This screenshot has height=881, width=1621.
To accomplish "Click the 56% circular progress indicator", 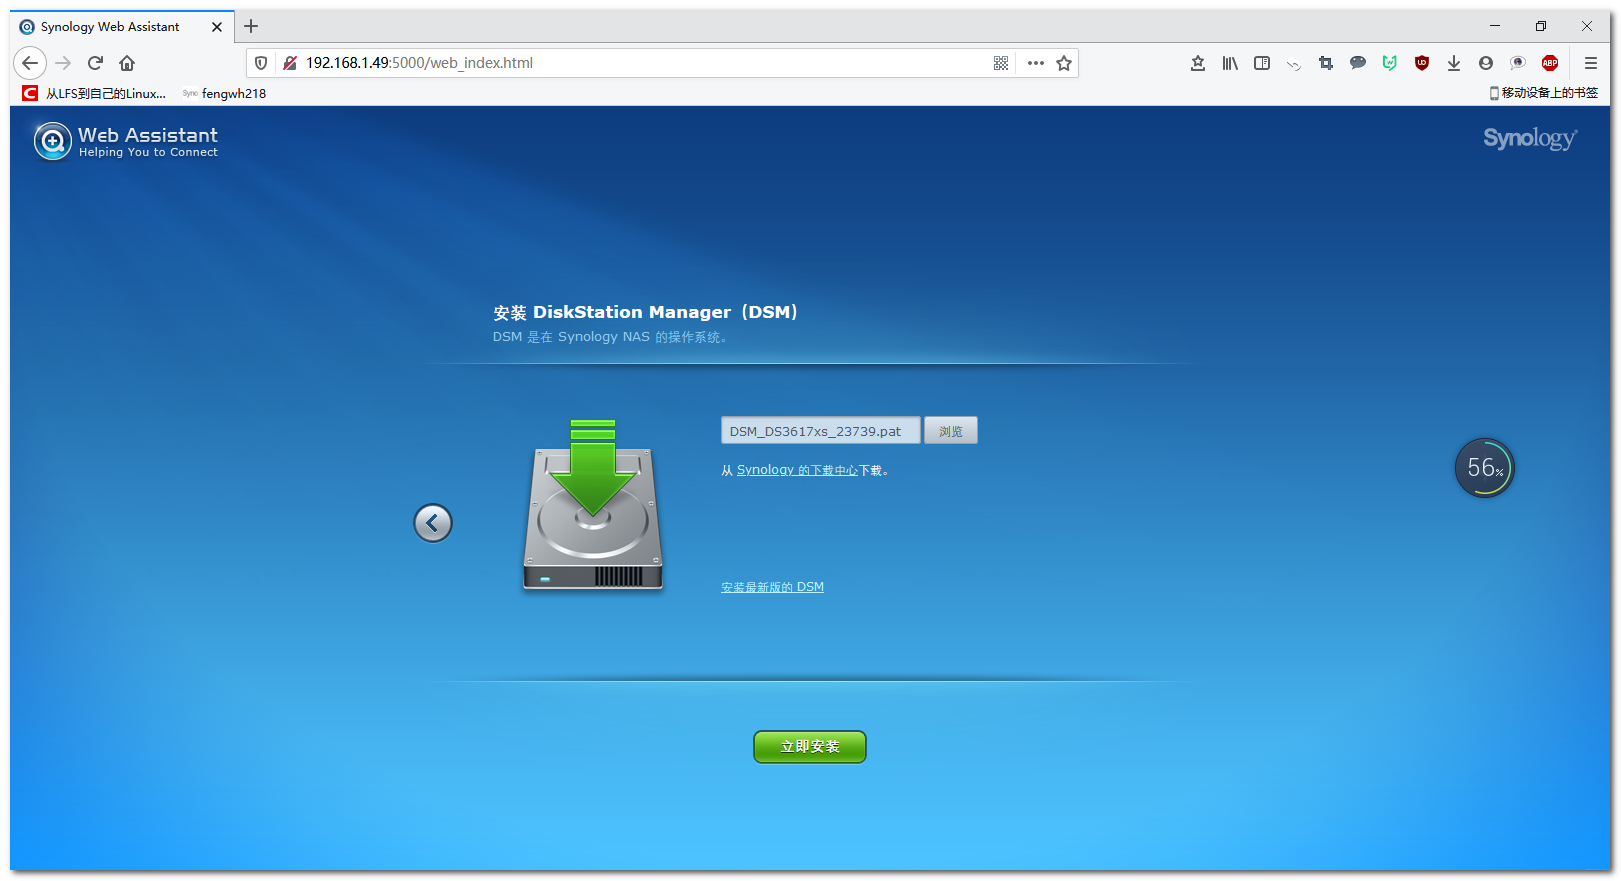I will tap(1485, 468).
